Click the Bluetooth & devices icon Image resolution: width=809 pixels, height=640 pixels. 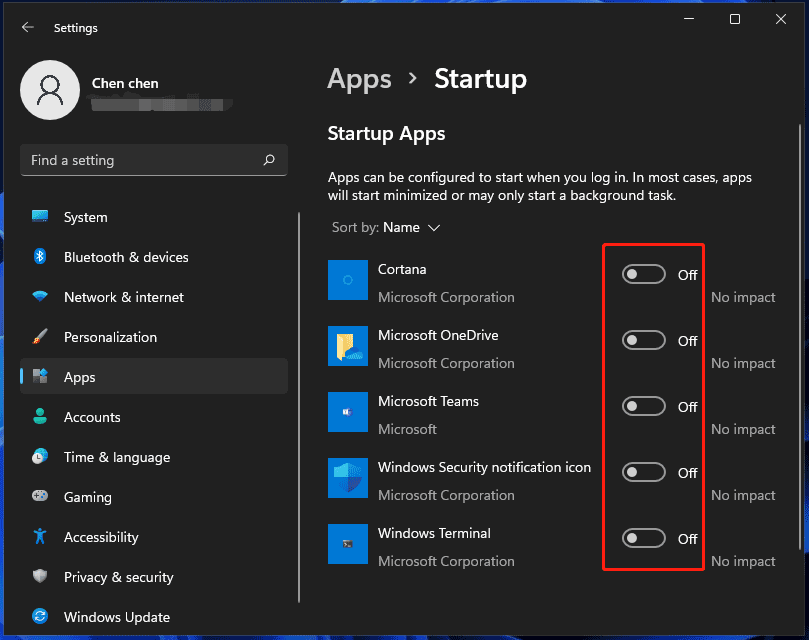pyautogui.click(x=40, y=257)
